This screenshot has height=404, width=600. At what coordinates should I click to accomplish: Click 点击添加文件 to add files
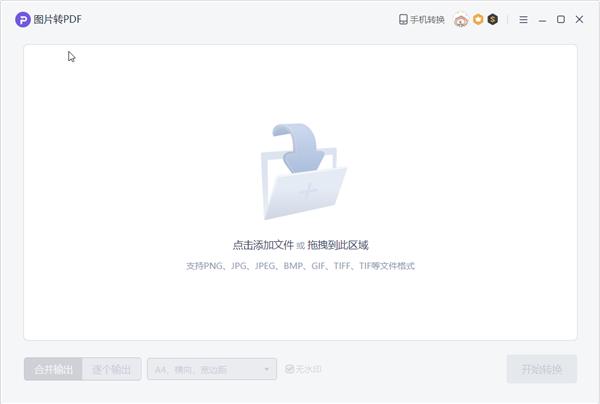(263, 245)
